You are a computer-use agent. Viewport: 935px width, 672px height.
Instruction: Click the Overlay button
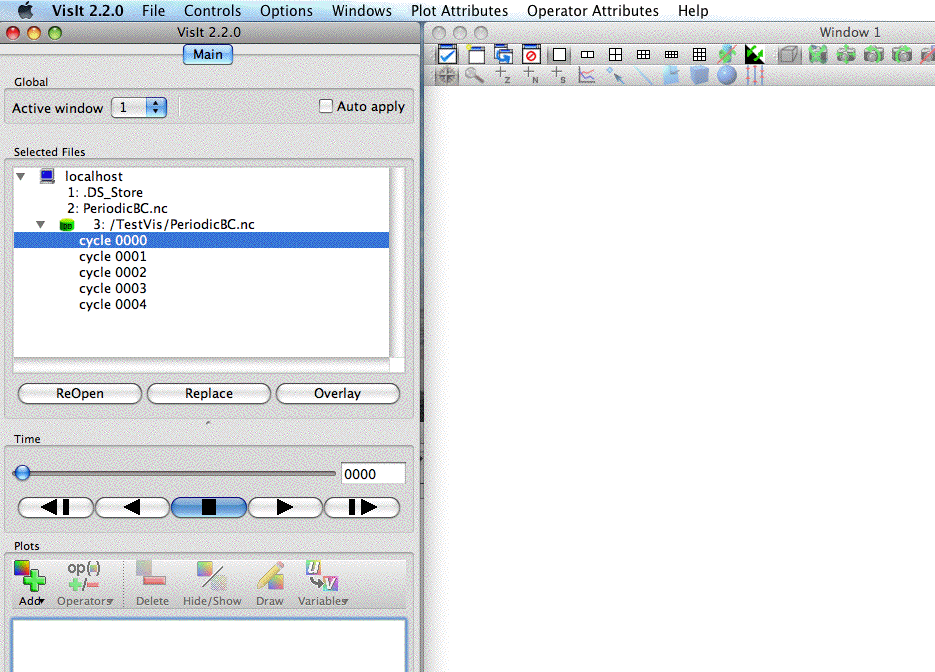point(337,393)
